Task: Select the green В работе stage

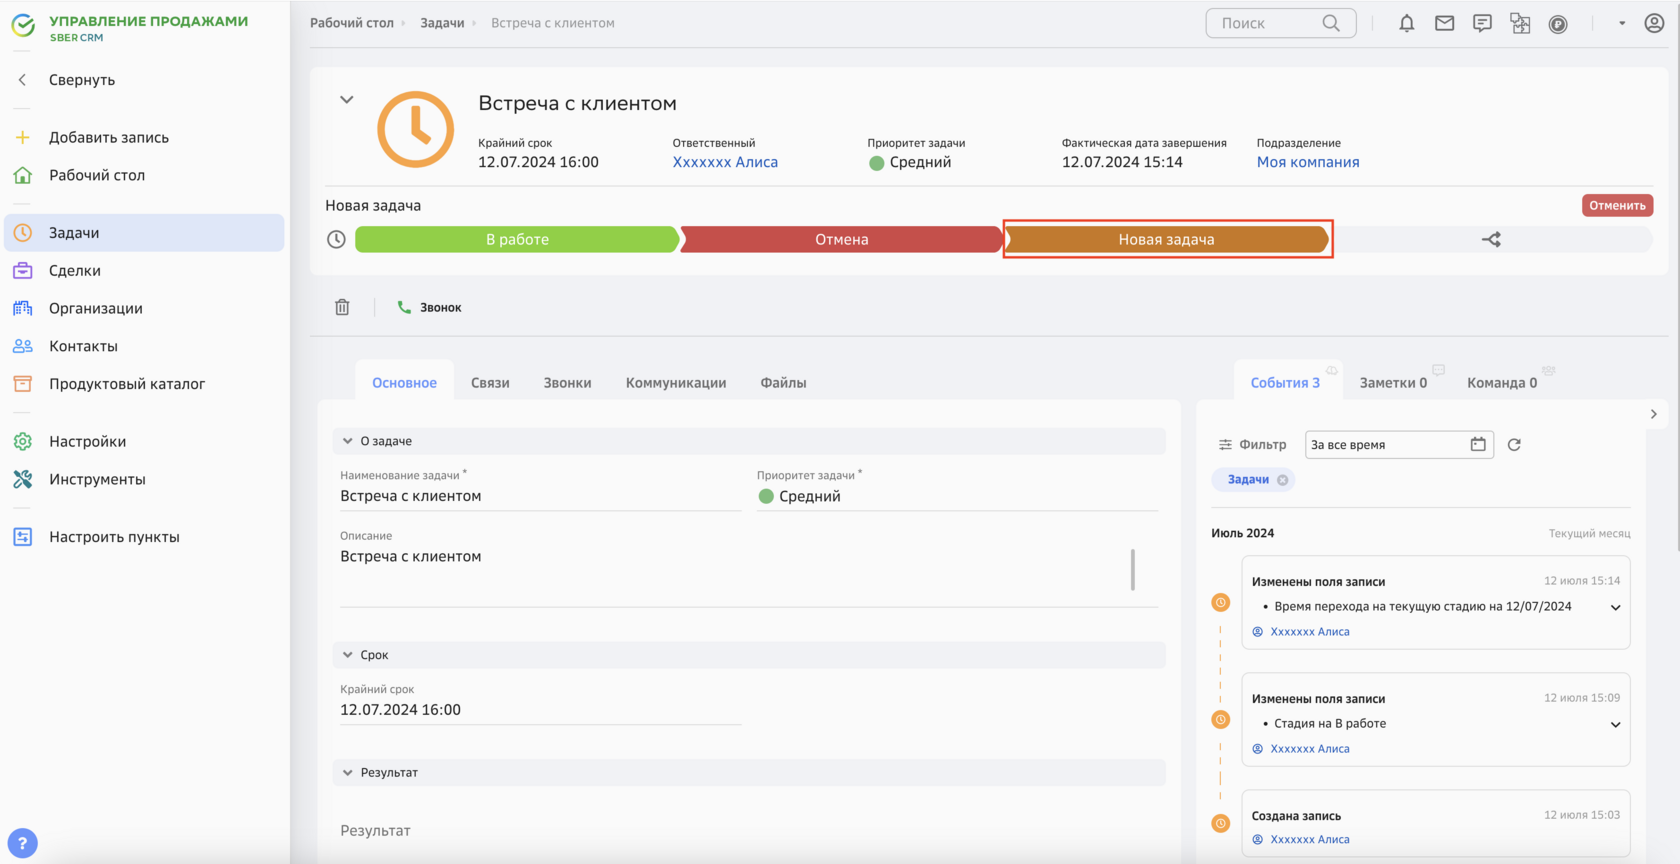Action: [x=517, y=239]
